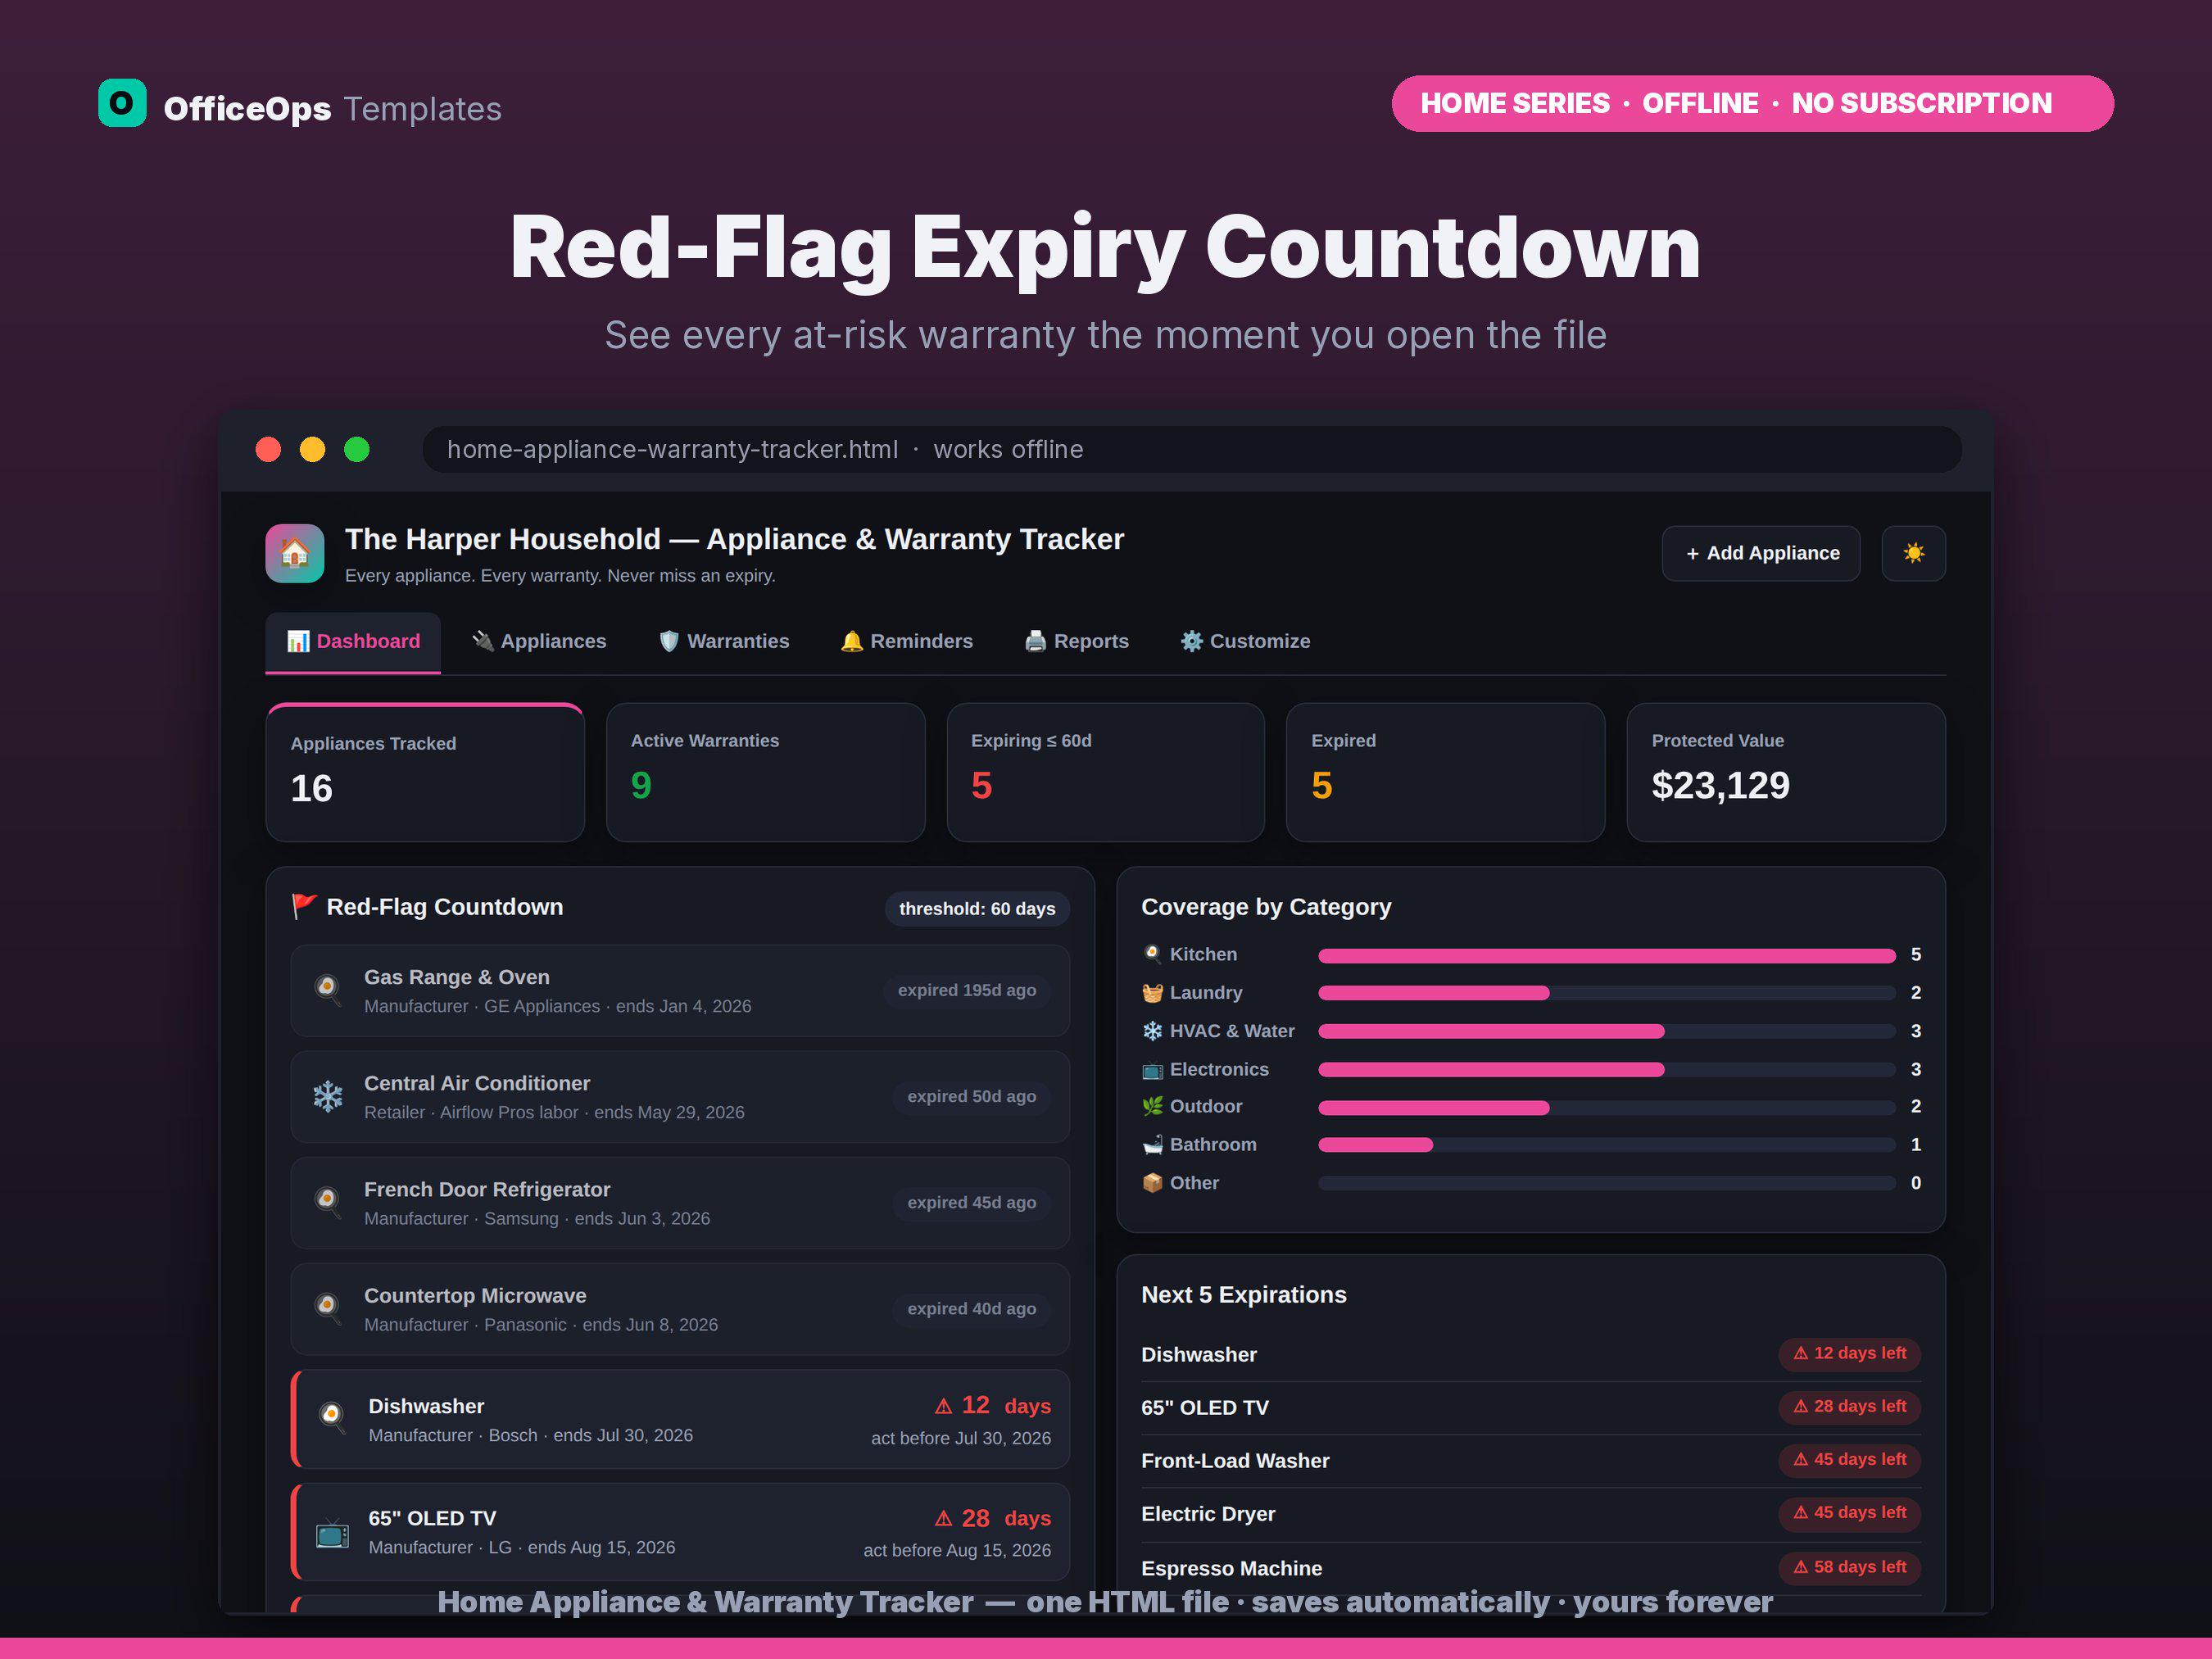Click the Protected Value $23,129 card

click(1786, 772)
